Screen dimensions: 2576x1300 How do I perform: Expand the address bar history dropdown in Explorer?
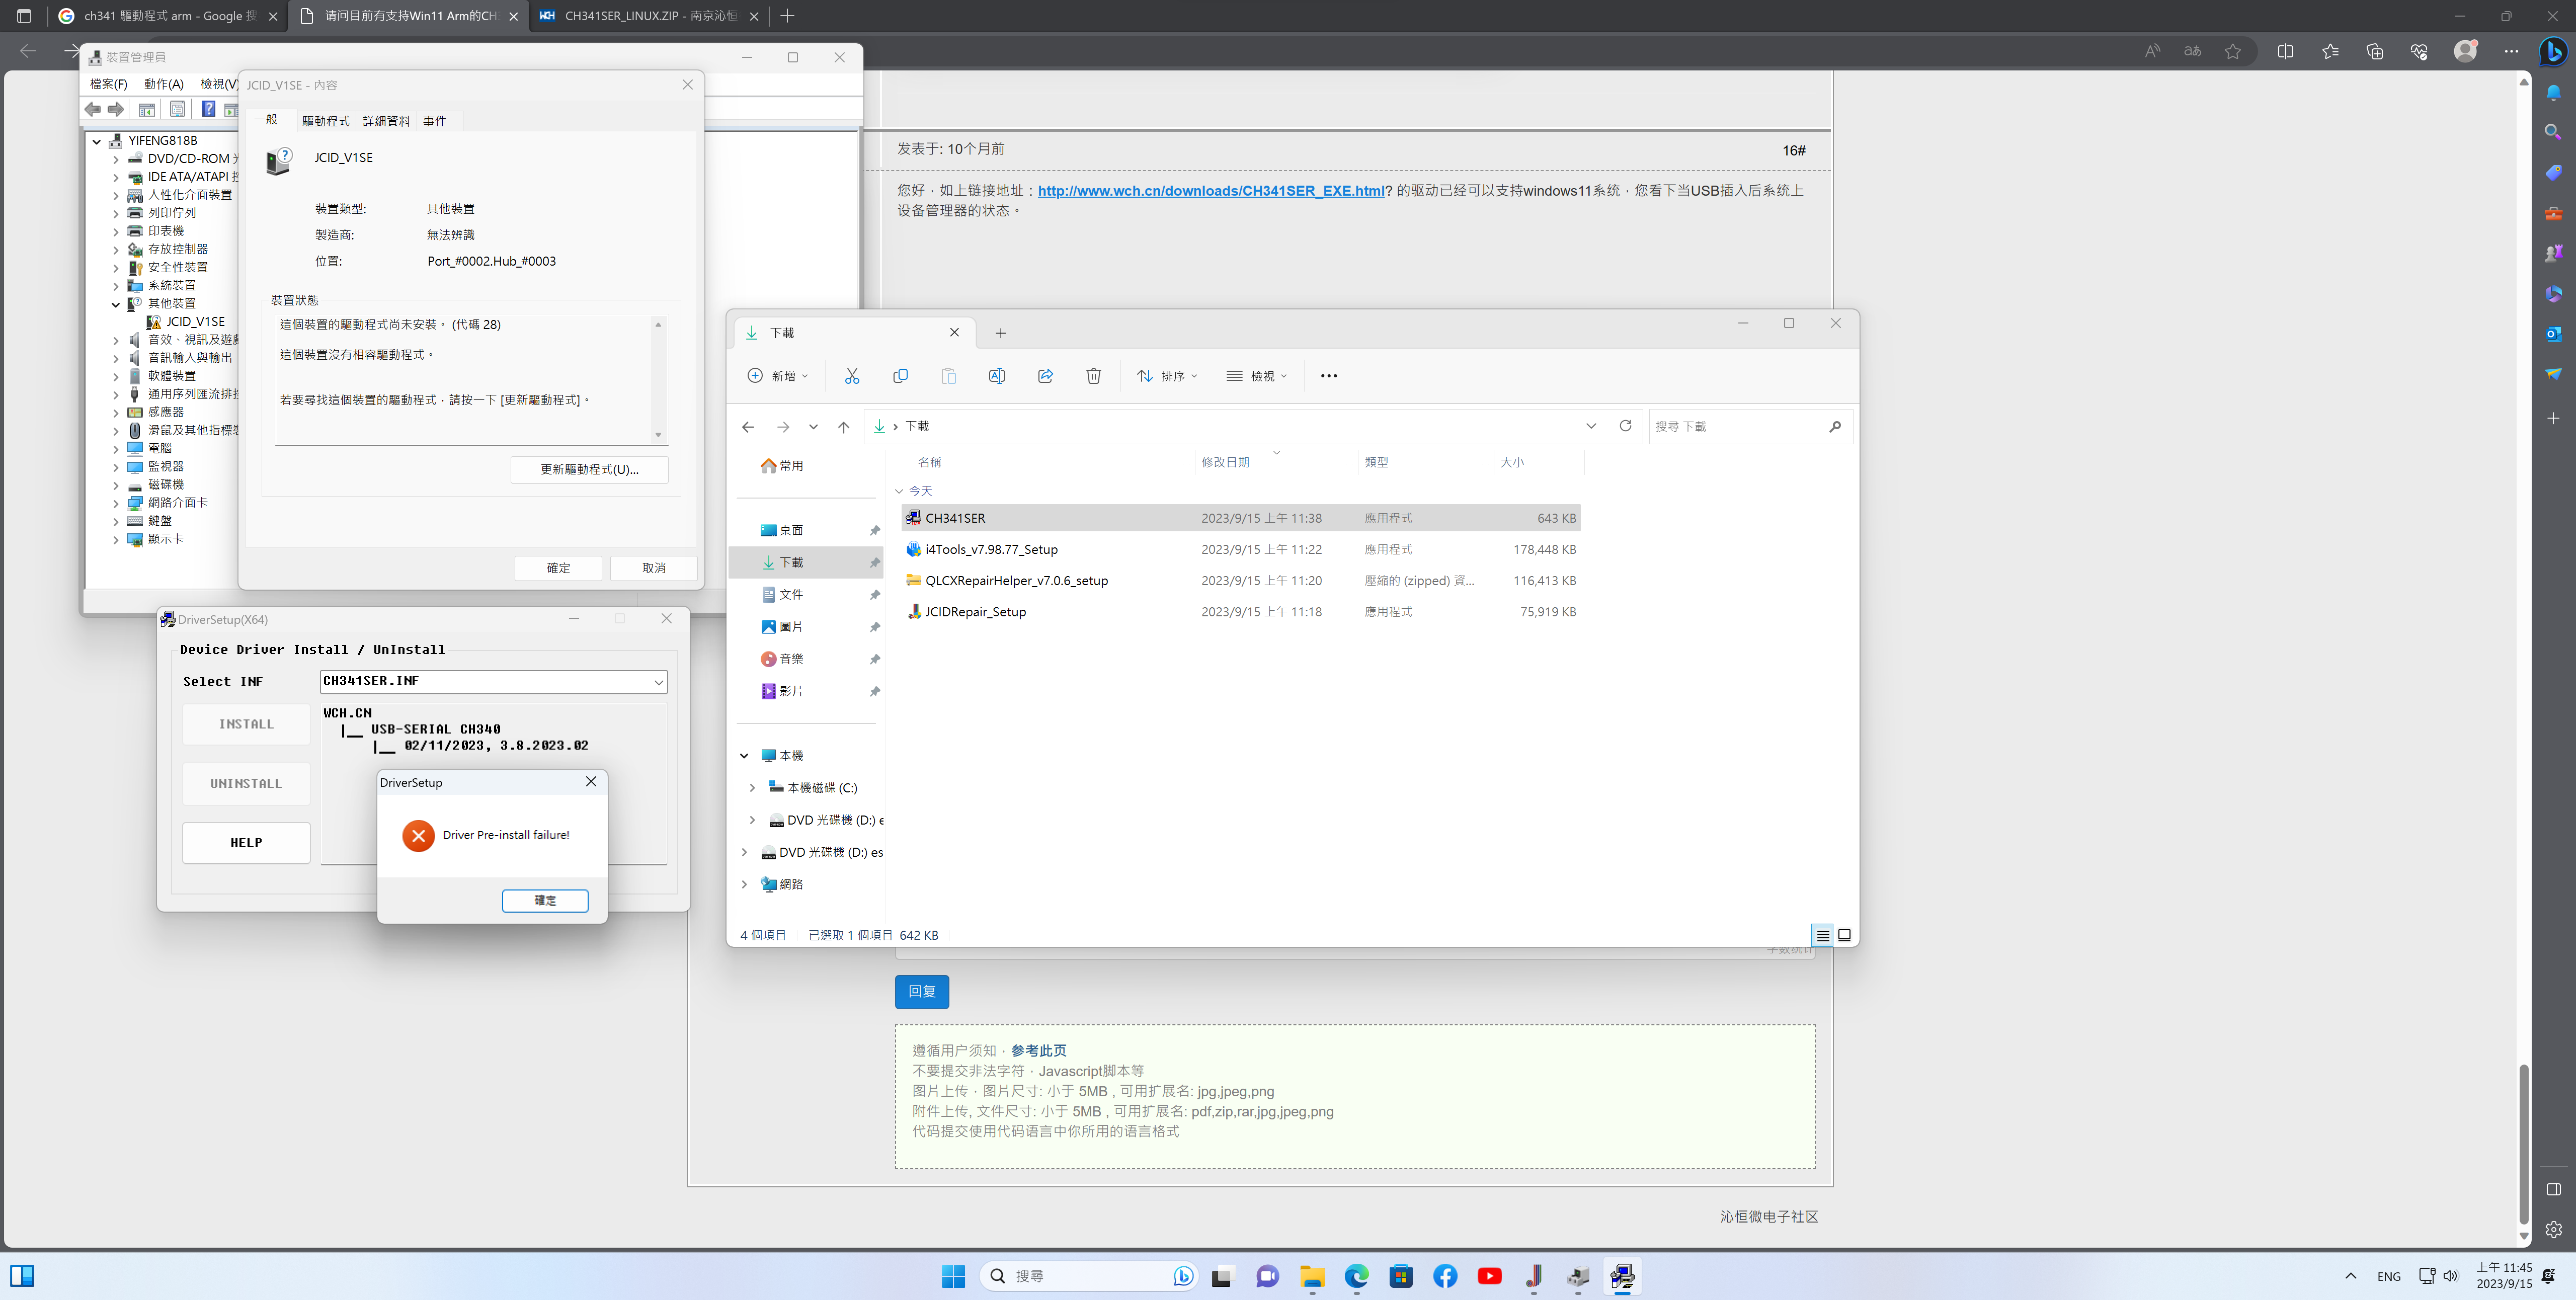pyautogui.click(x=1591, y=426)
